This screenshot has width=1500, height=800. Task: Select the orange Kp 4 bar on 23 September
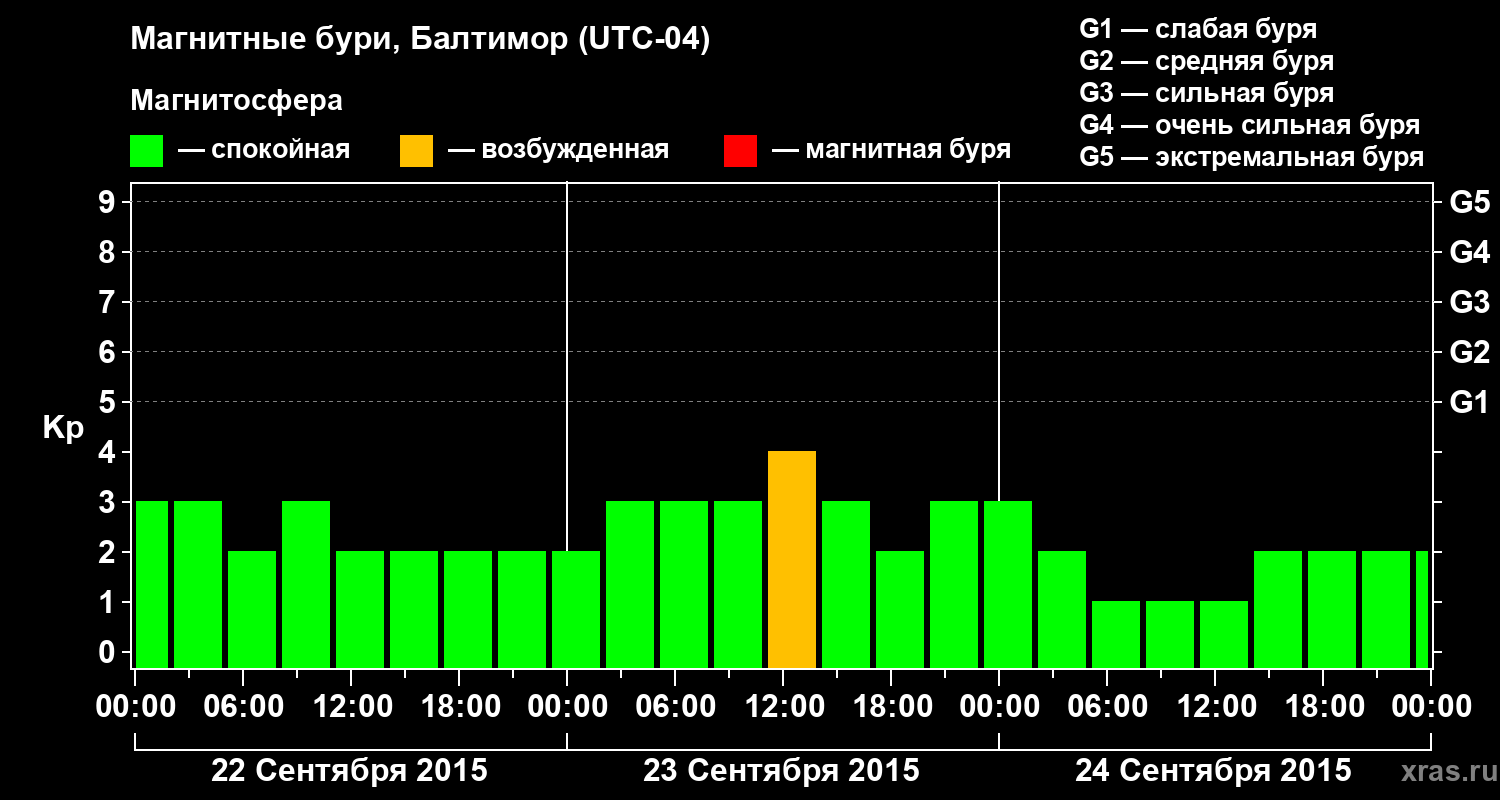[792, 560]
